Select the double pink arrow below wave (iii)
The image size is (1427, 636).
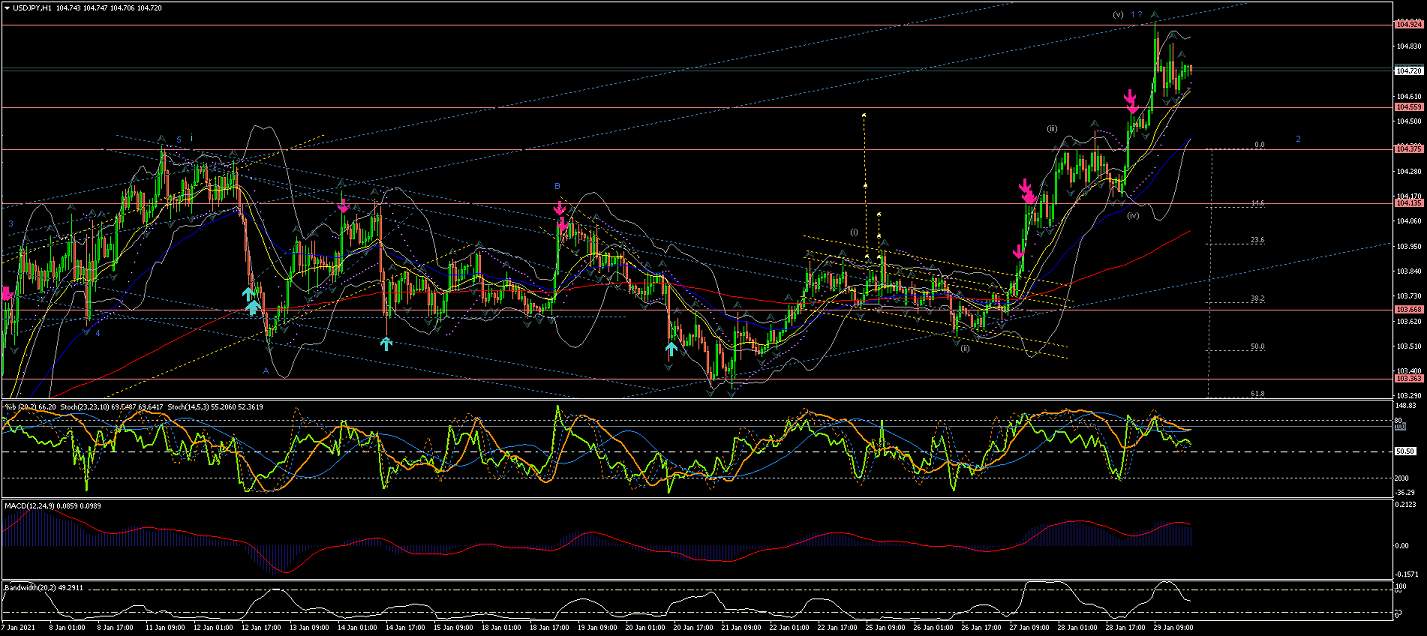(1027, 190)
